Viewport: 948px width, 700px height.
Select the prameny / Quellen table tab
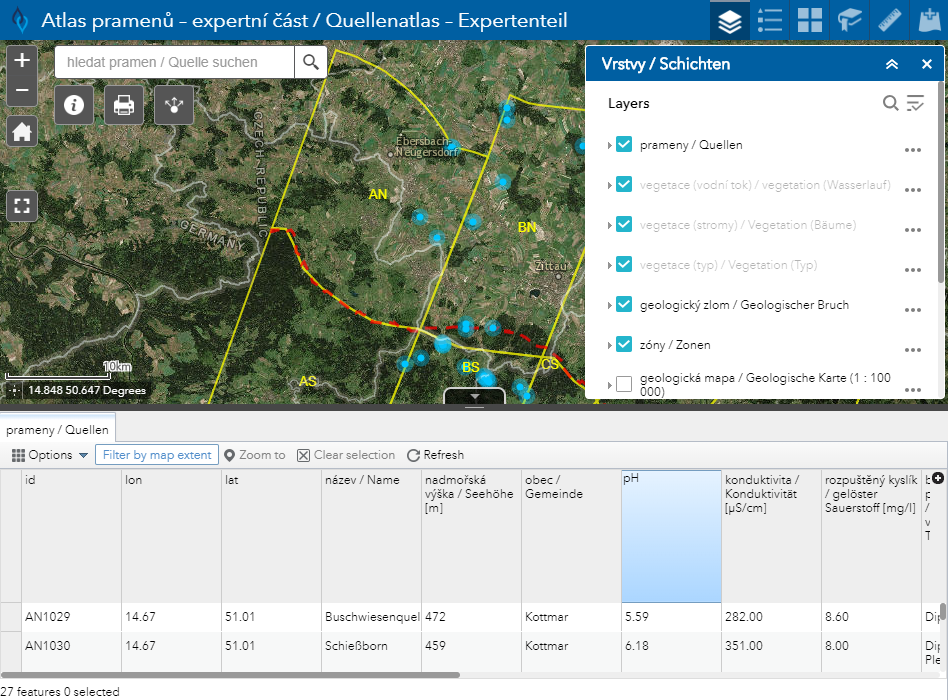58,430
